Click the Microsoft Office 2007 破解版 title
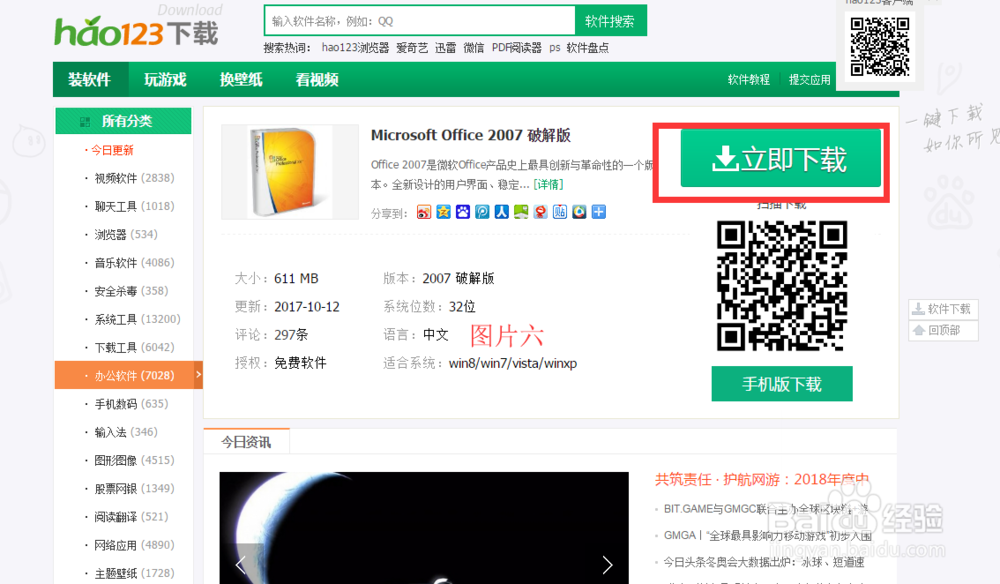 [471, 135]
